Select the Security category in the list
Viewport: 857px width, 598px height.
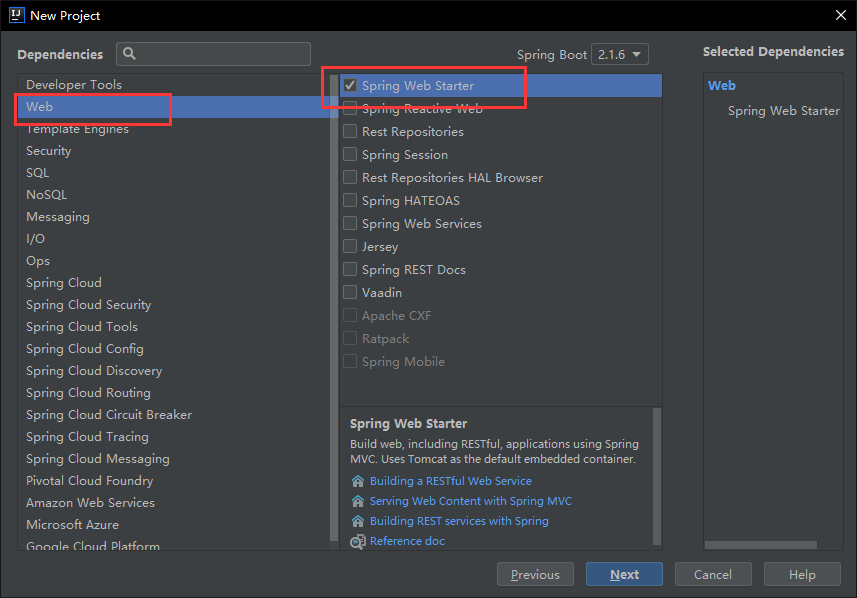(x=49, y=151)
